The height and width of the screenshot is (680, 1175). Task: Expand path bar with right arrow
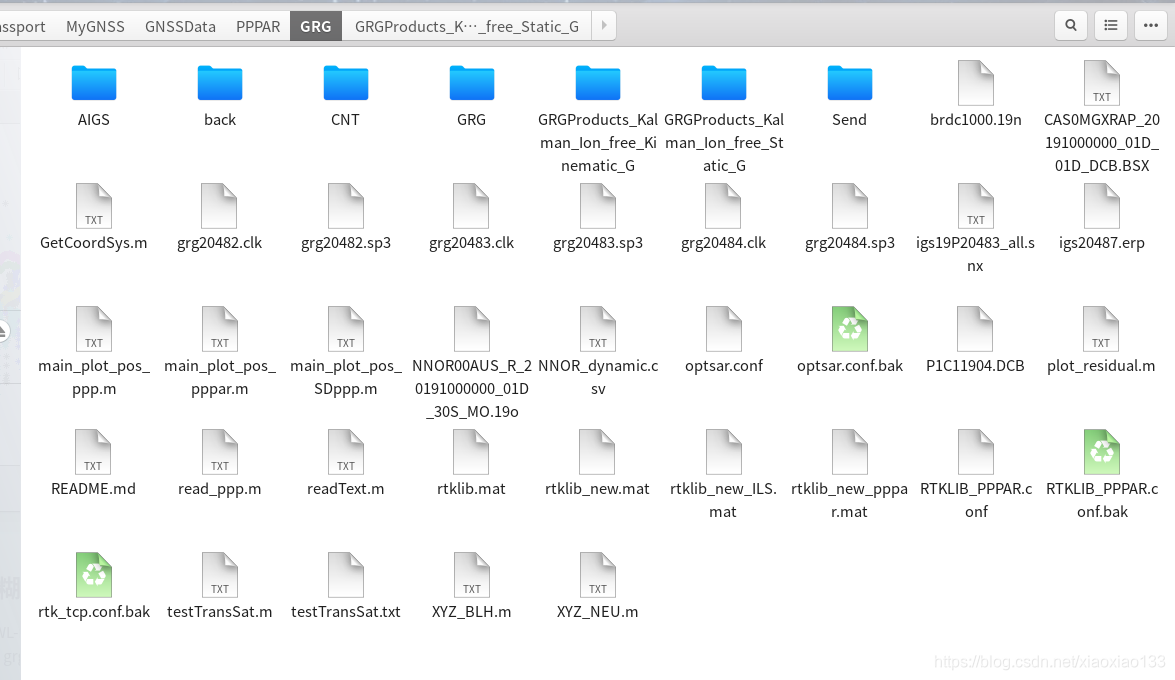click(604, 25)
